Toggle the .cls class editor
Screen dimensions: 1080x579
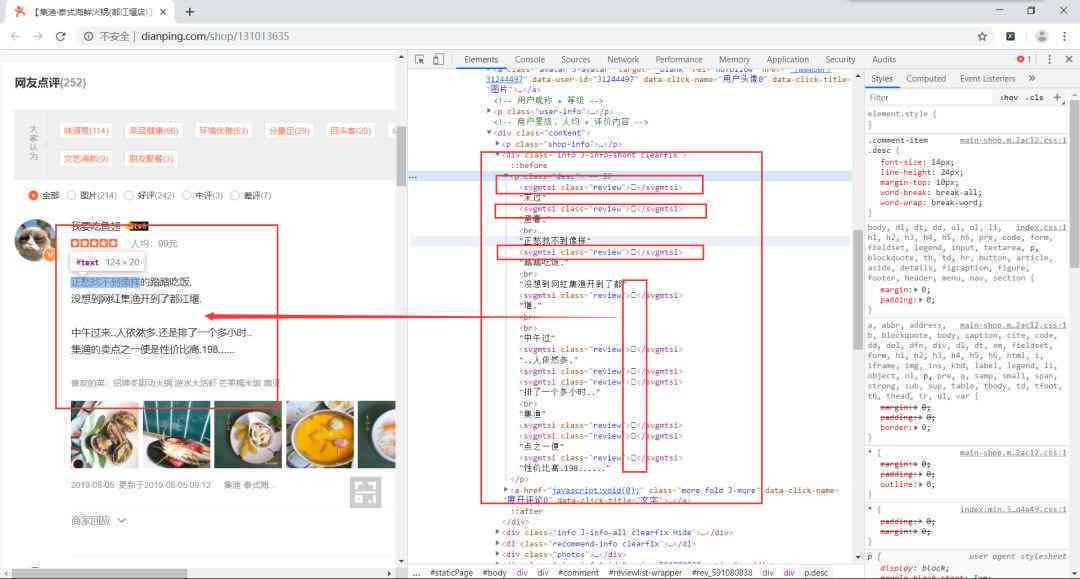1035,98
